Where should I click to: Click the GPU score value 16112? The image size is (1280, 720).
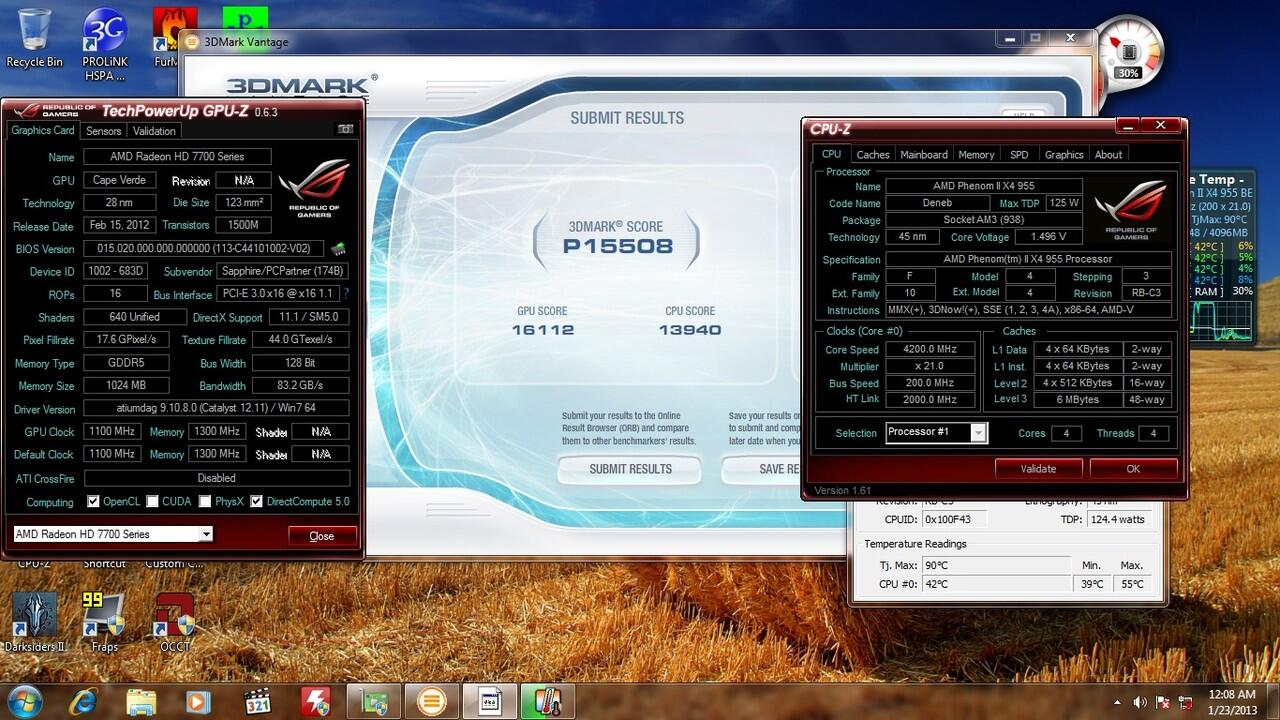[542, 330]
